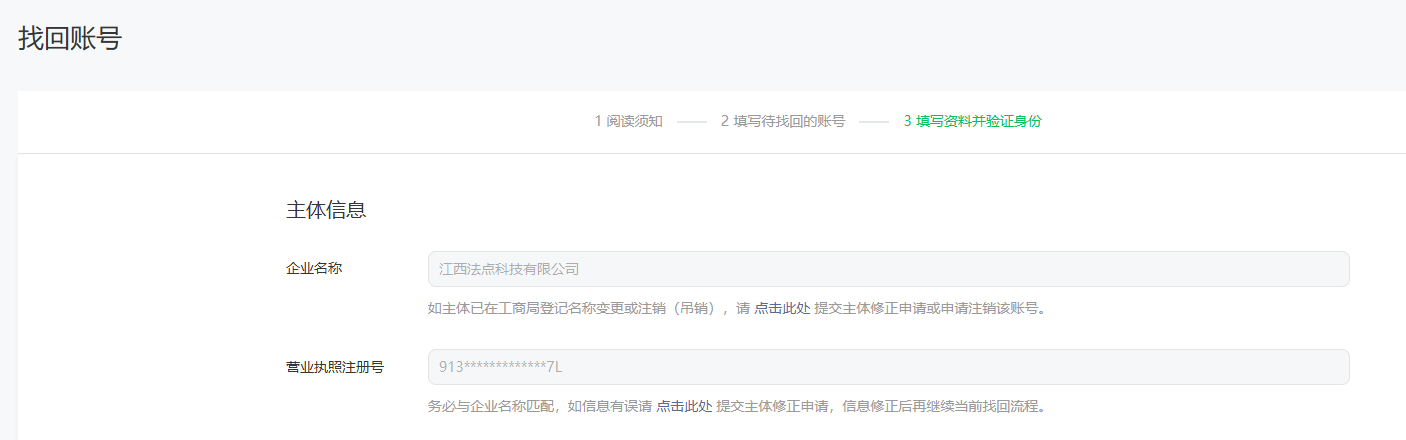Click the 企业名称 field showing 江西法点科技有限公司
This screenshot has height=440, width=1406.
(888, 269)
